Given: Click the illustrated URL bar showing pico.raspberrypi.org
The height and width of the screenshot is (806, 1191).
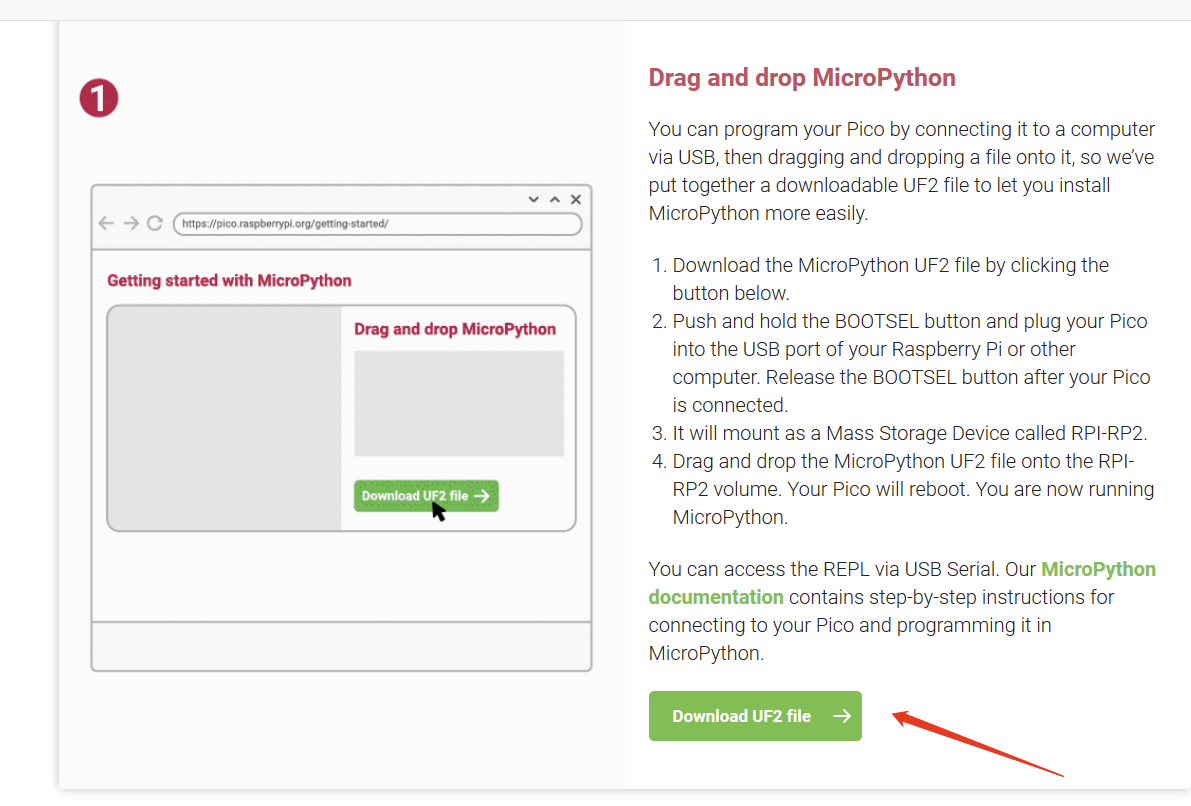Looking at the screenshot, I should pyautogui.click(x=378, y=223).
